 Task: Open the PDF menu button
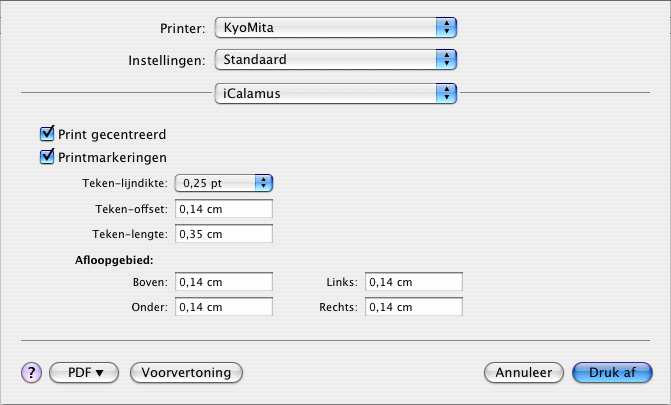84,372
